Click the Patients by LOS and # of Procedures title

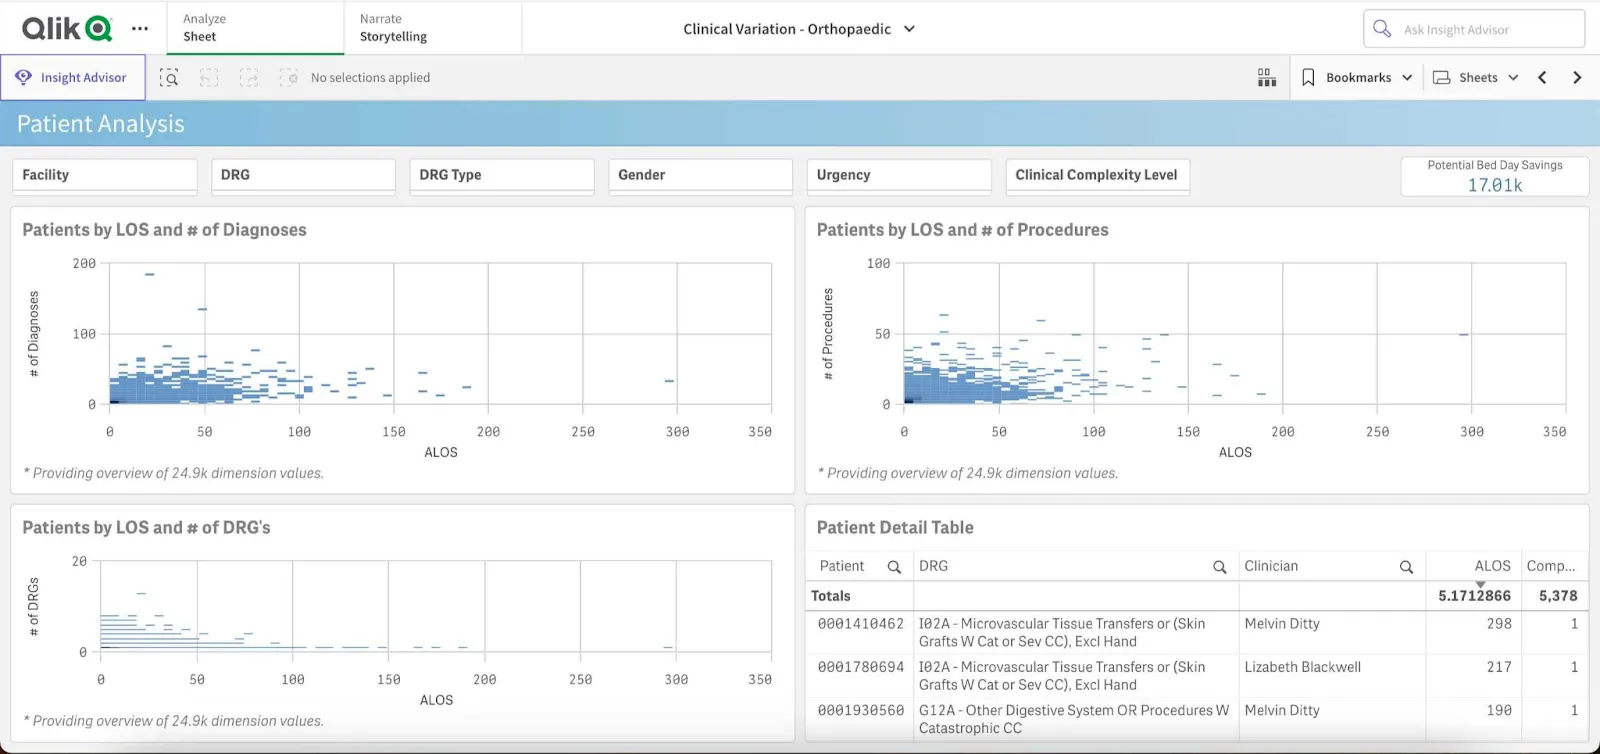962,230
